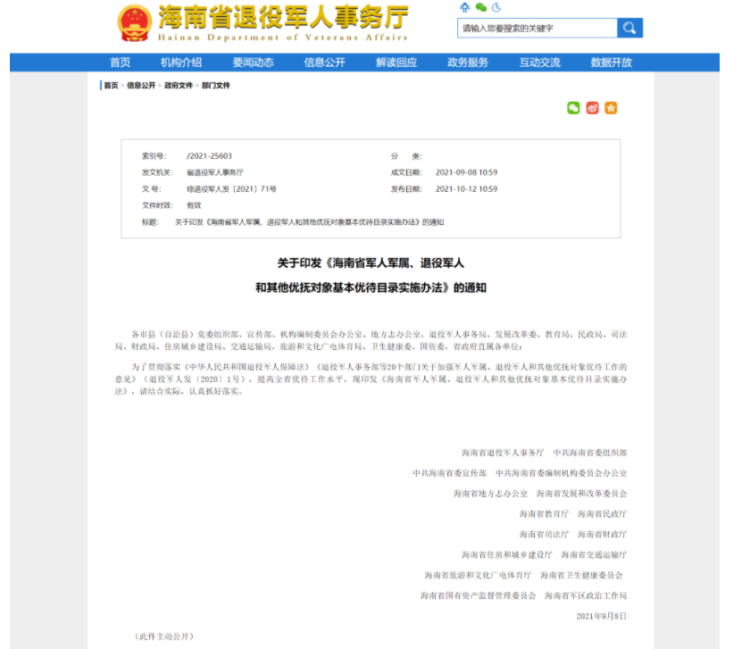Viewport: 750px width, 649px height.
Task: Focus the keyword search input field
Action: coord(536,28)
